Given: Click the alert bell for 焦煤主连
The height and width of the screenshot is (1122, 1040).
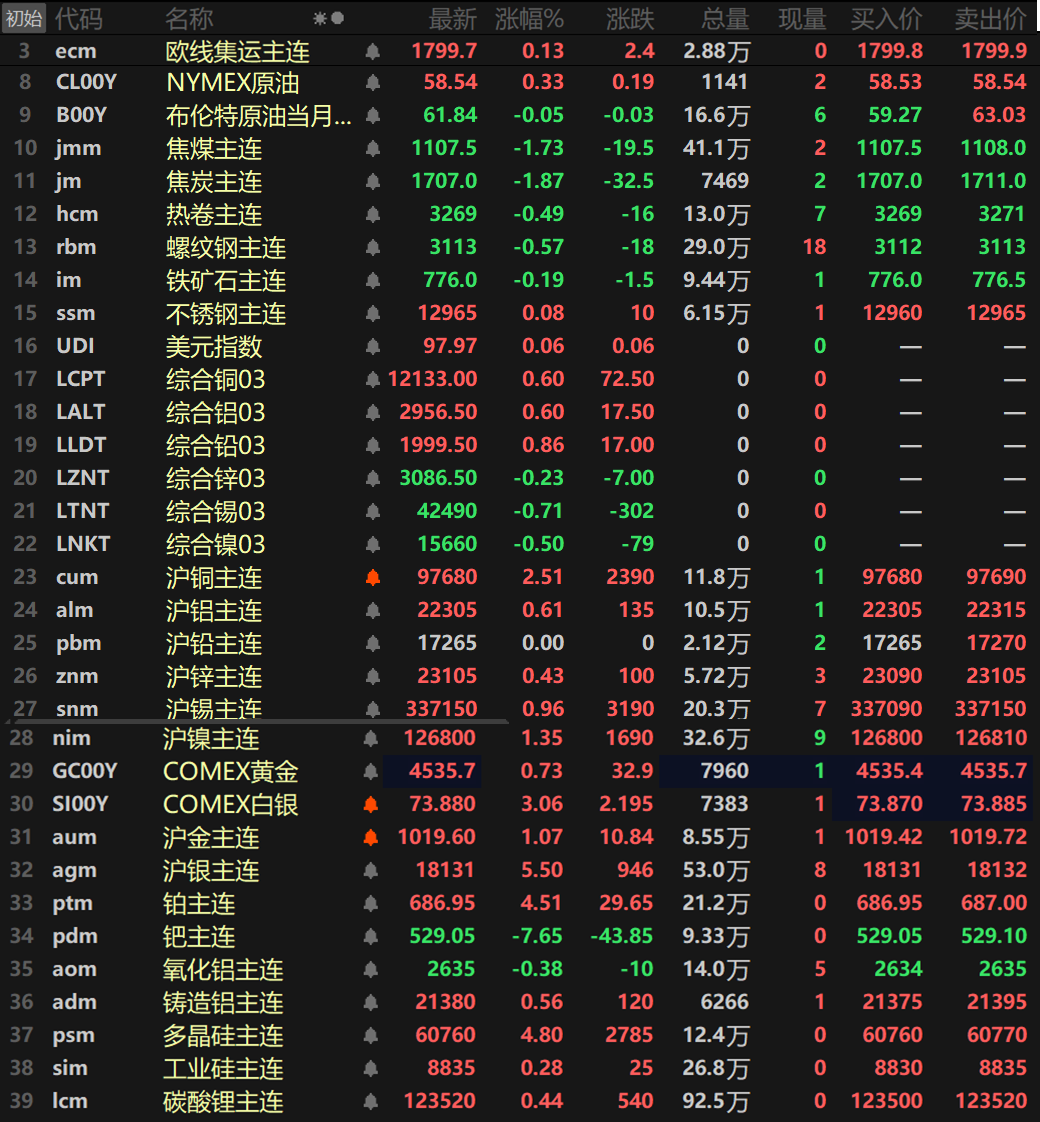Looking at the screenshot, I should click(x=373, y=148).
